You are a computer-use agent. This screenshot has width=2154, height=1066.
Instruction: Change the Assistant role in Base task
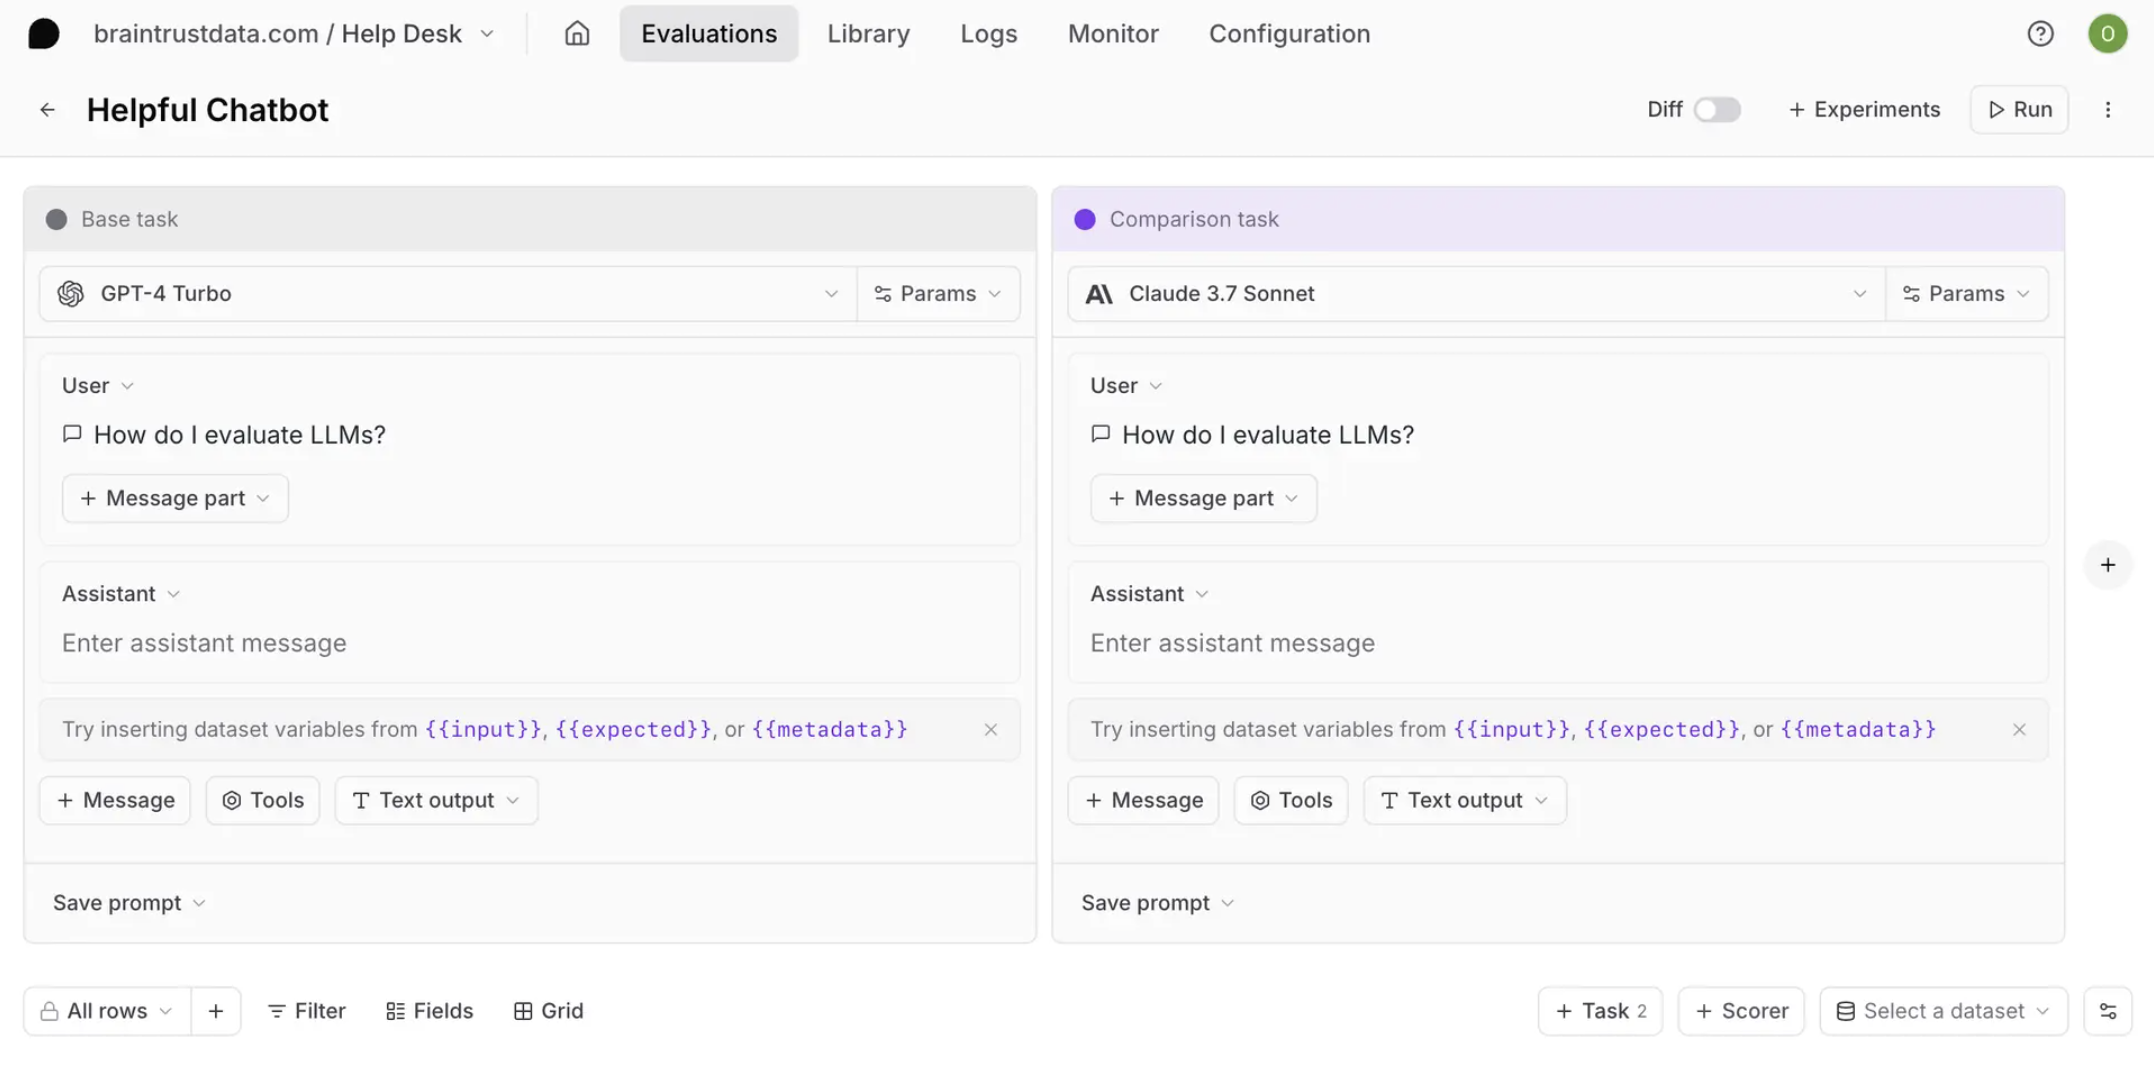point(121,594)
